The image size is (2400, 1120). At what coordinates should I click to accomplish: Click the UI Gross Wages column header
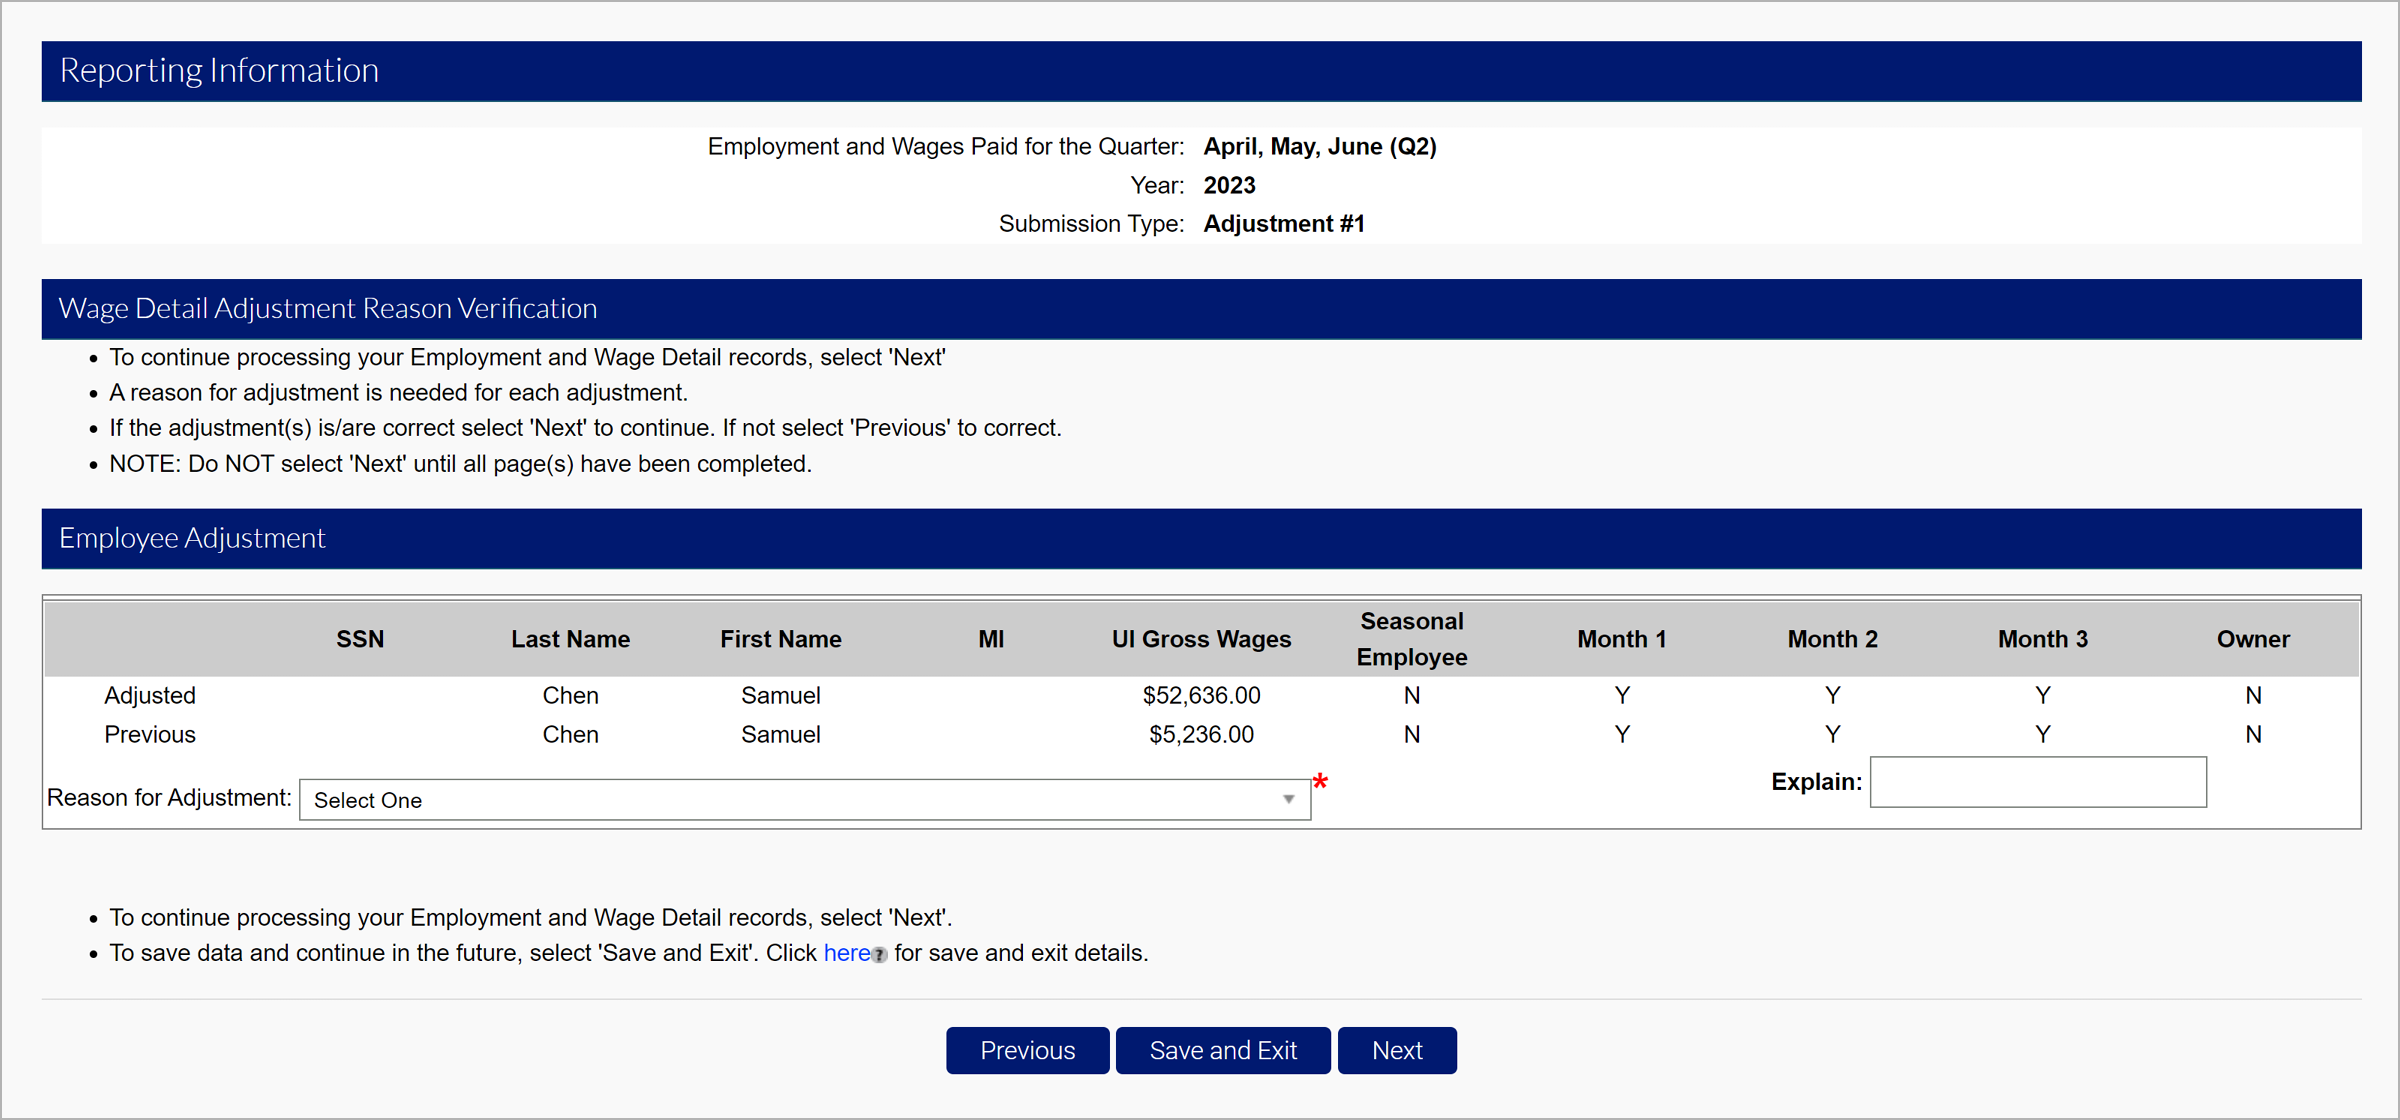(x=1201, y=639)
